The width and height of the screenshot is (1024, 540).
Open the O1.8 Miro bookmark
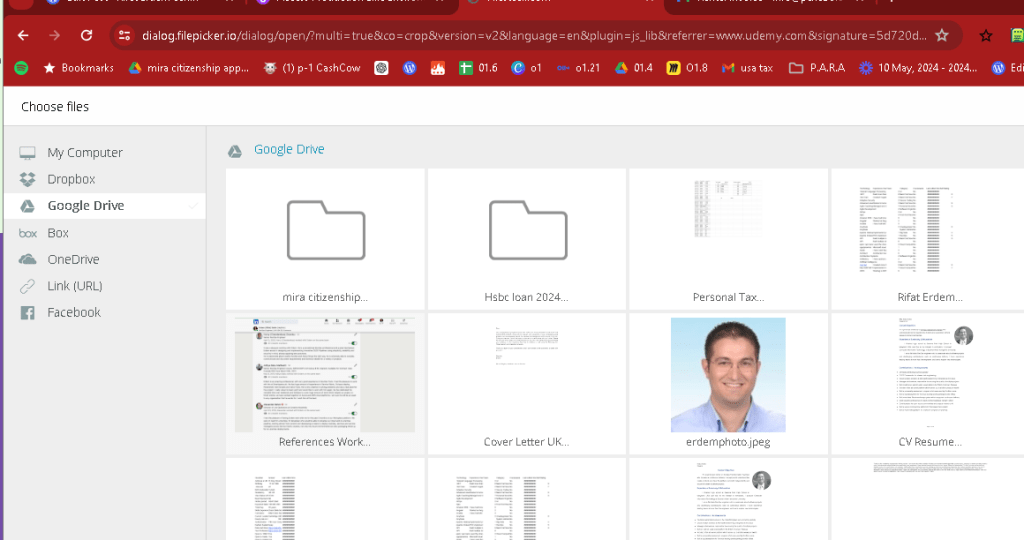[x=687, y=68]
